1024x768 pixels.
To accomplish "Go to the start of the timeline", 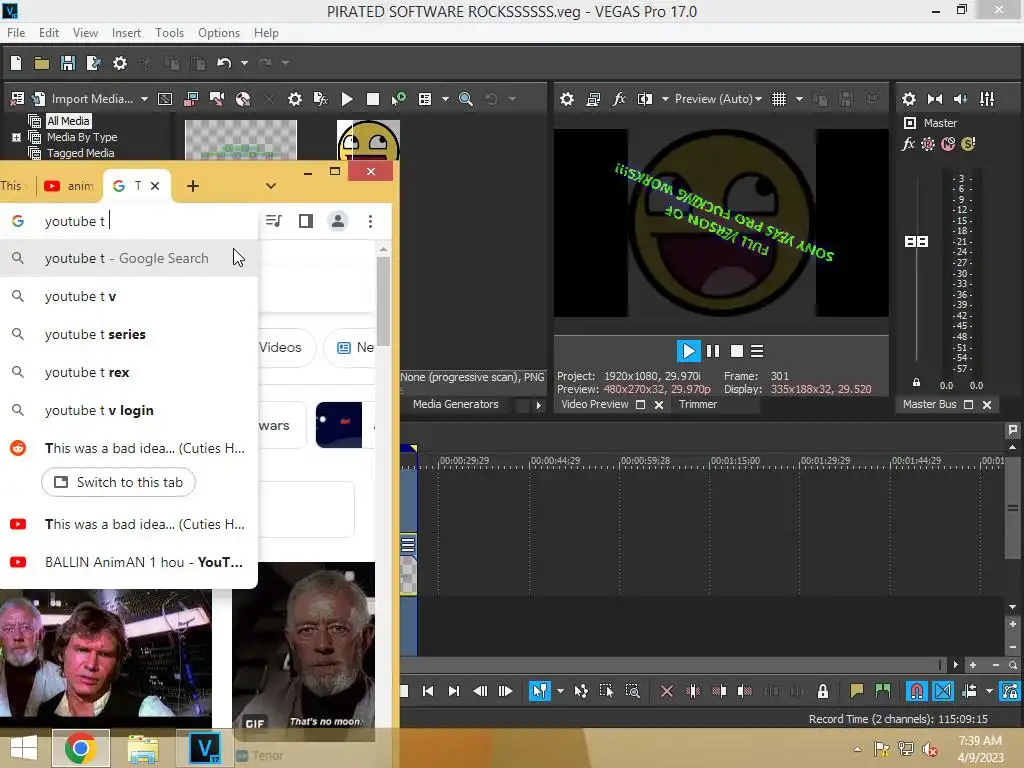I will point(428,691).
